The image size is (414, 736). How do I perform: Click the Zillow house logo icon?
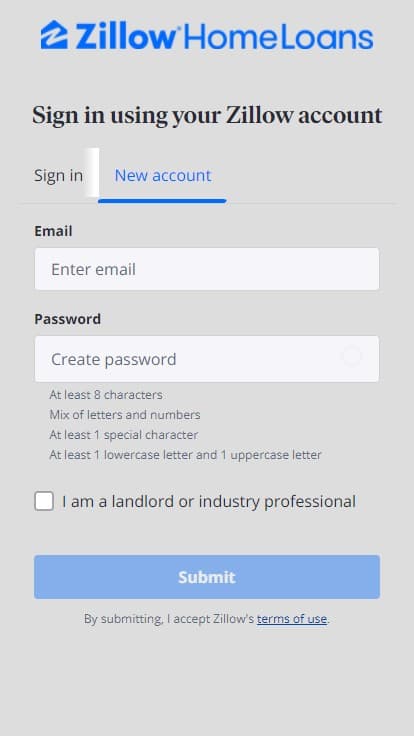[54, 35]
